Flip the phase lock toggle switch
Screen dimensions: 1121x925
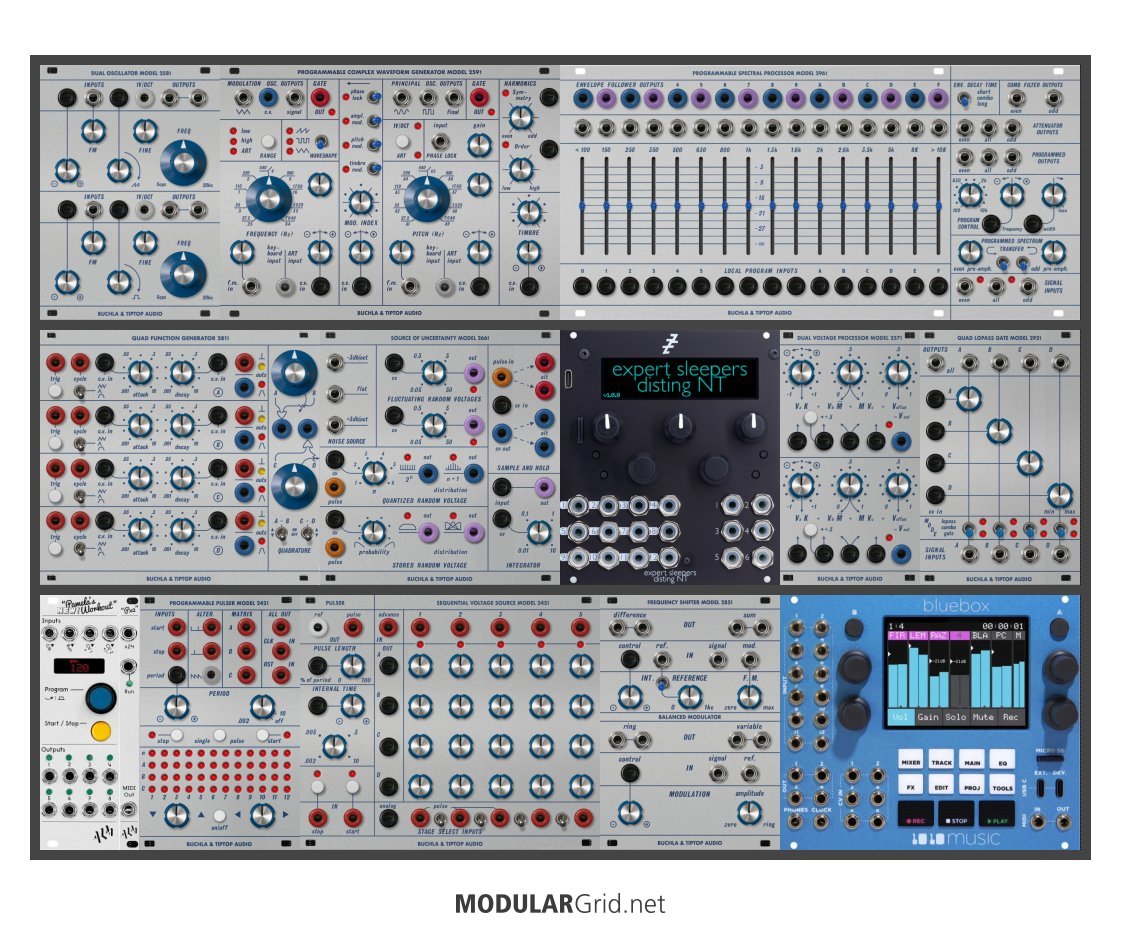372,97
